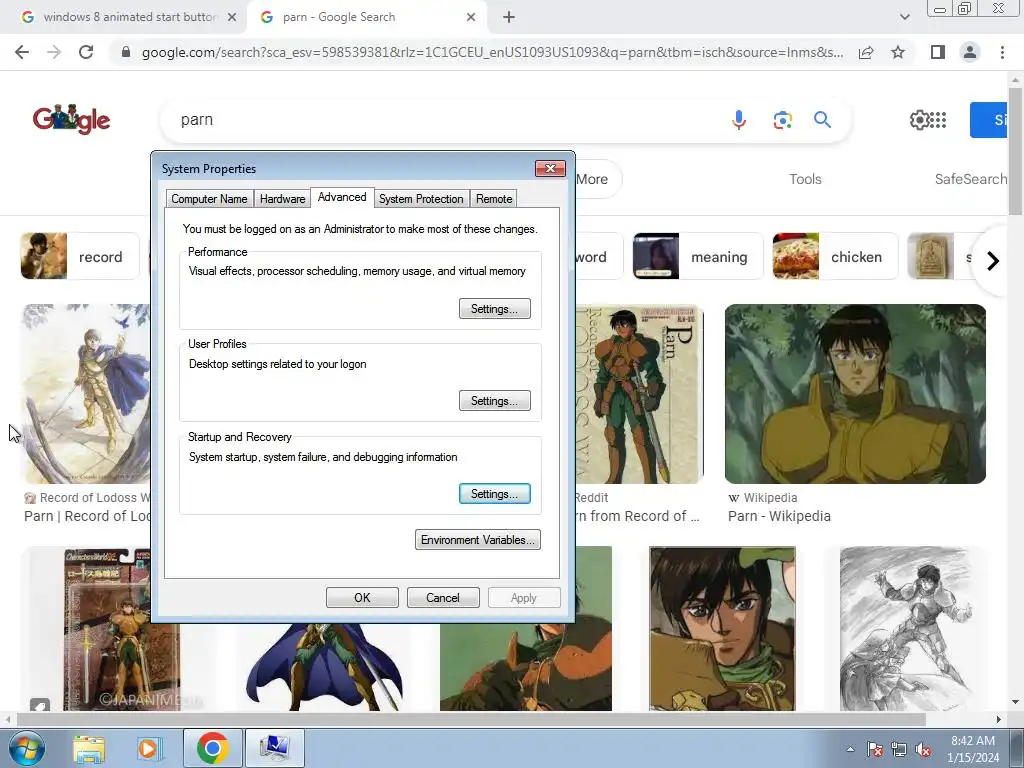
Task: Click the forward navigation arrow
Action: (54, 52)
